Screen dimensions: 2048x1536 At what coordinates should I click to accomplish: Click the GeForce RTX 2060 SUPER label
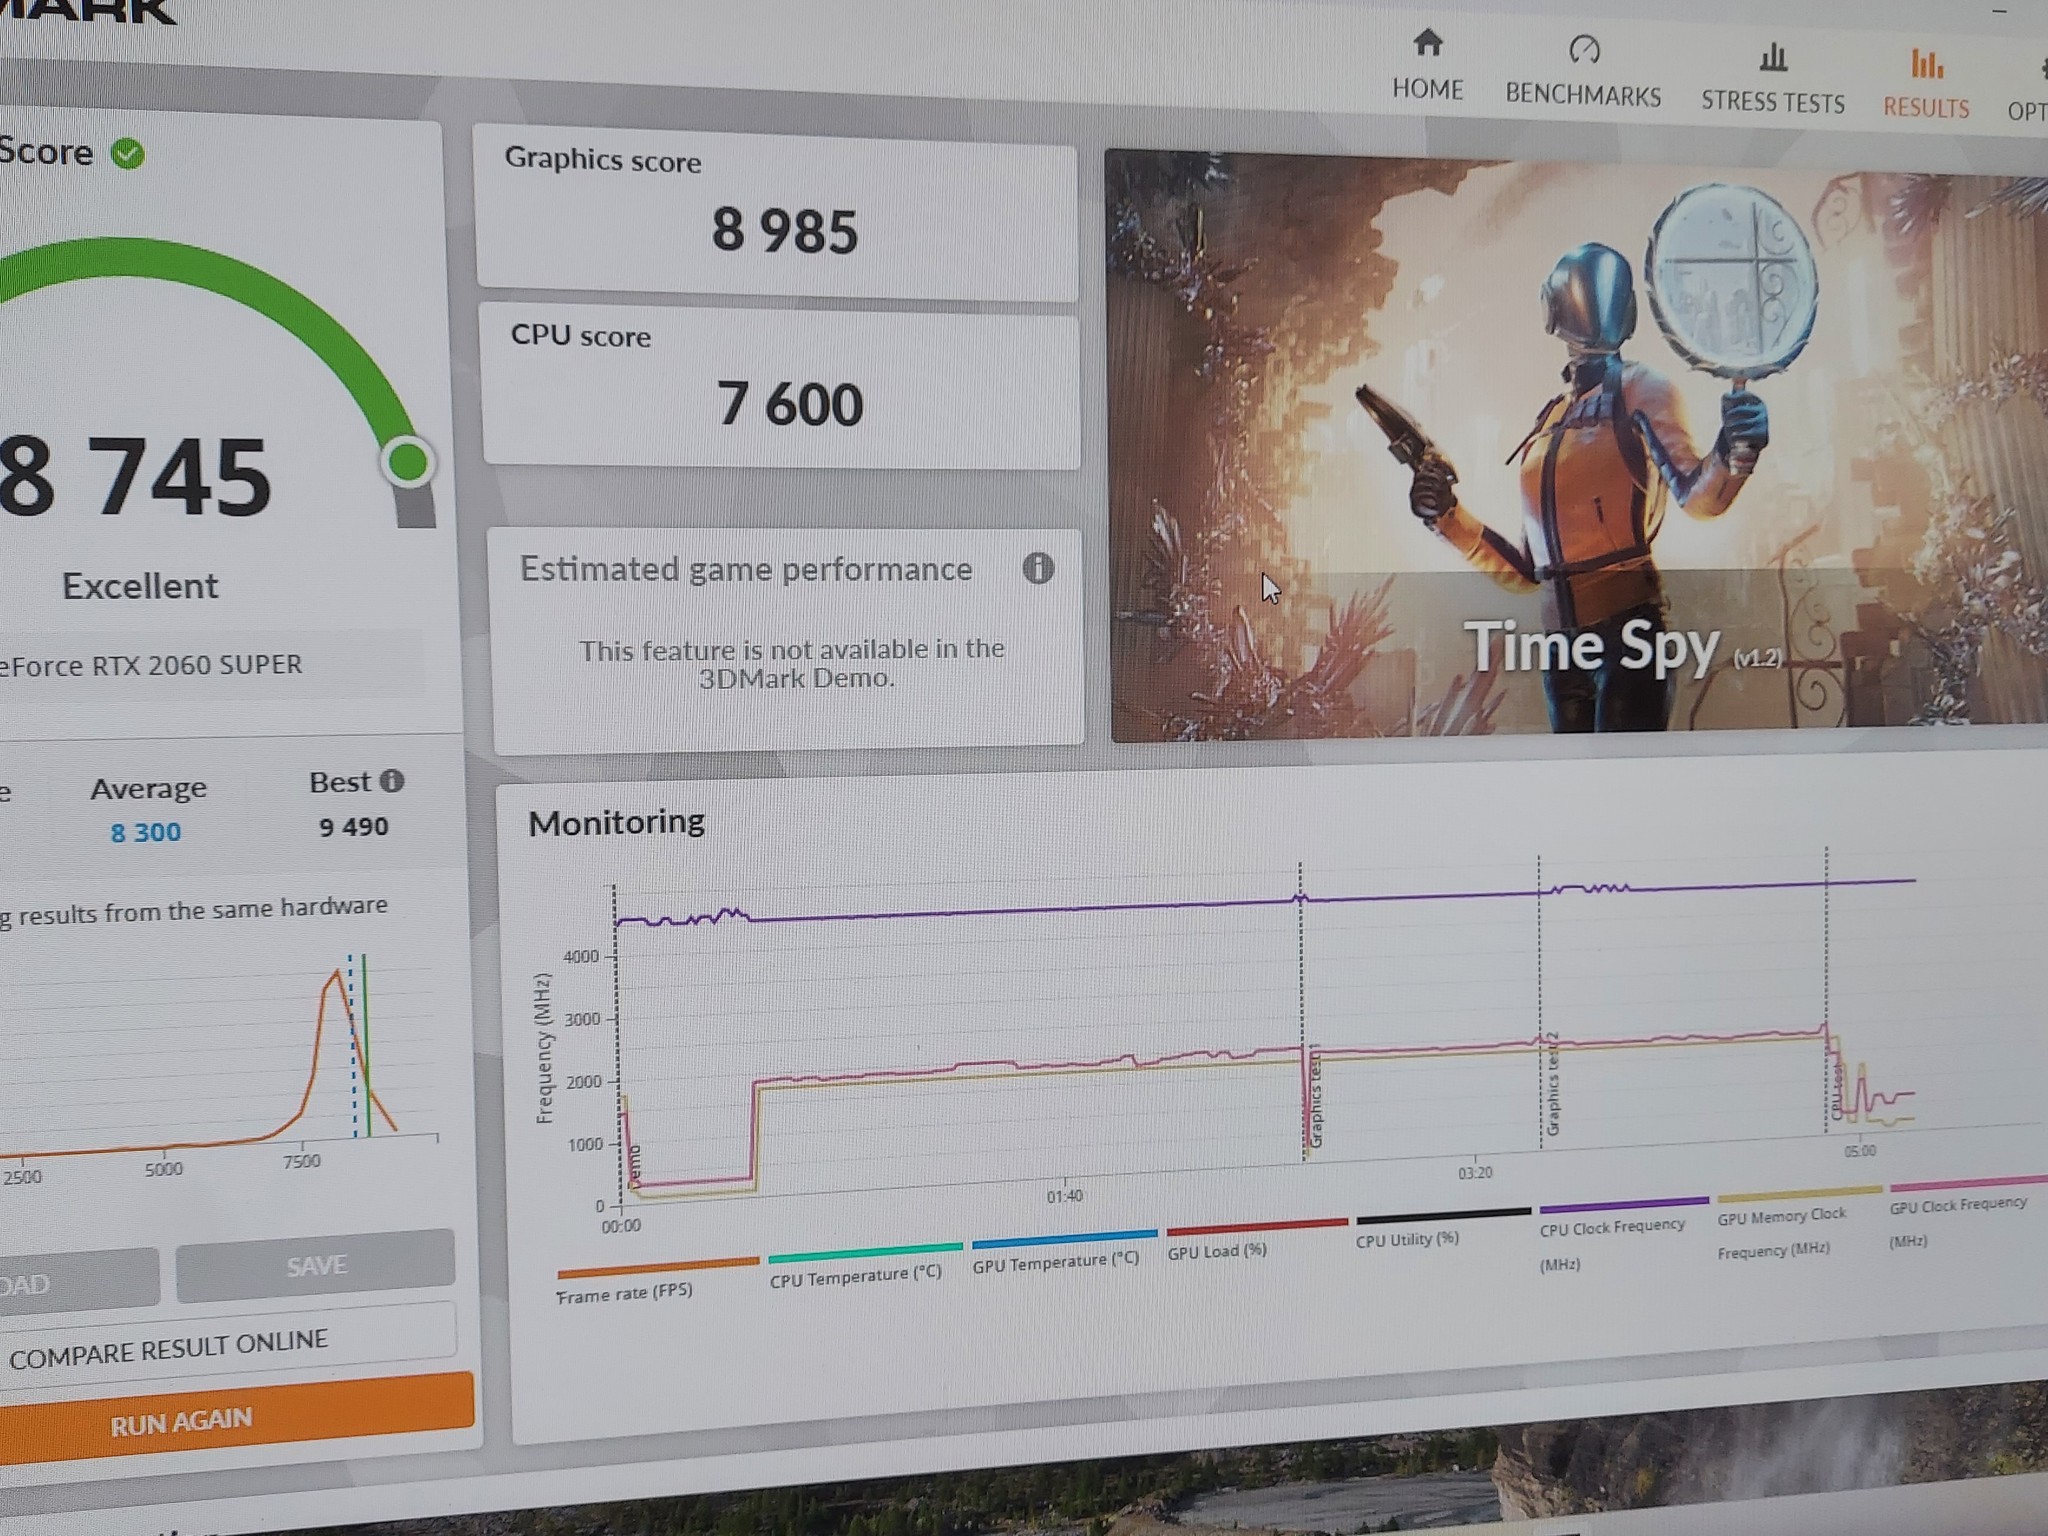[151, 665]
